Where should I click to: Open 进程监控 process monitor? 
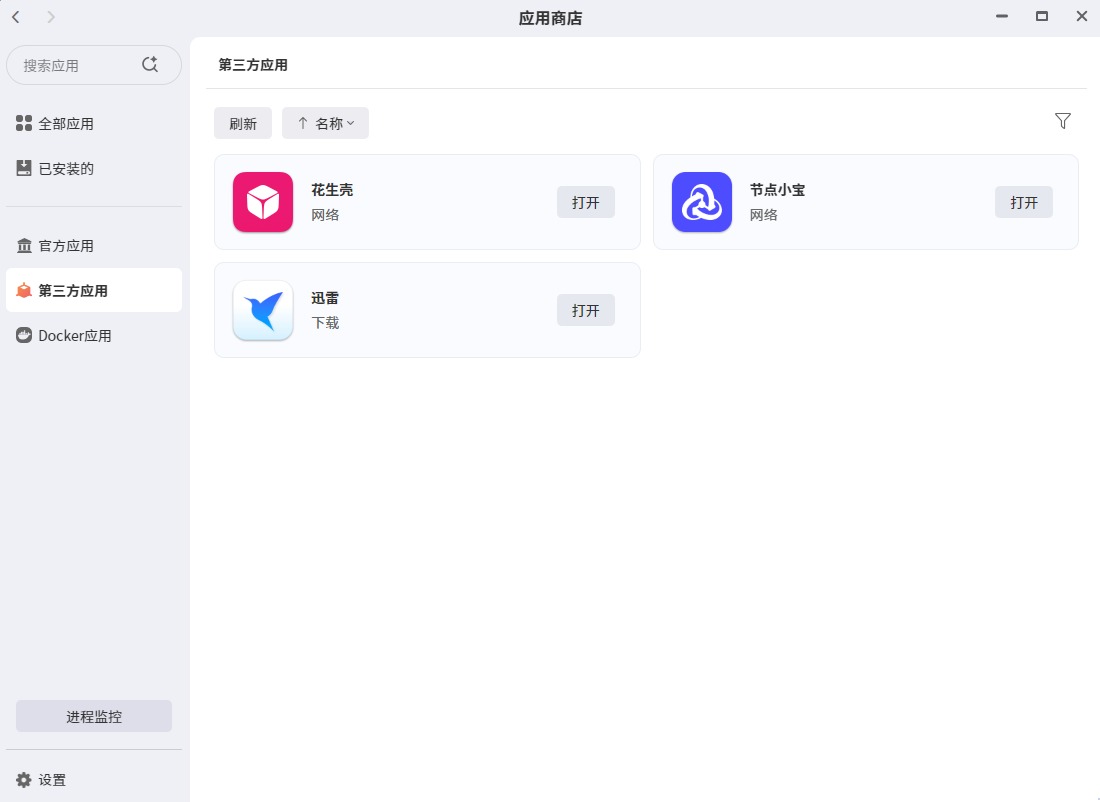coord(93,716)
